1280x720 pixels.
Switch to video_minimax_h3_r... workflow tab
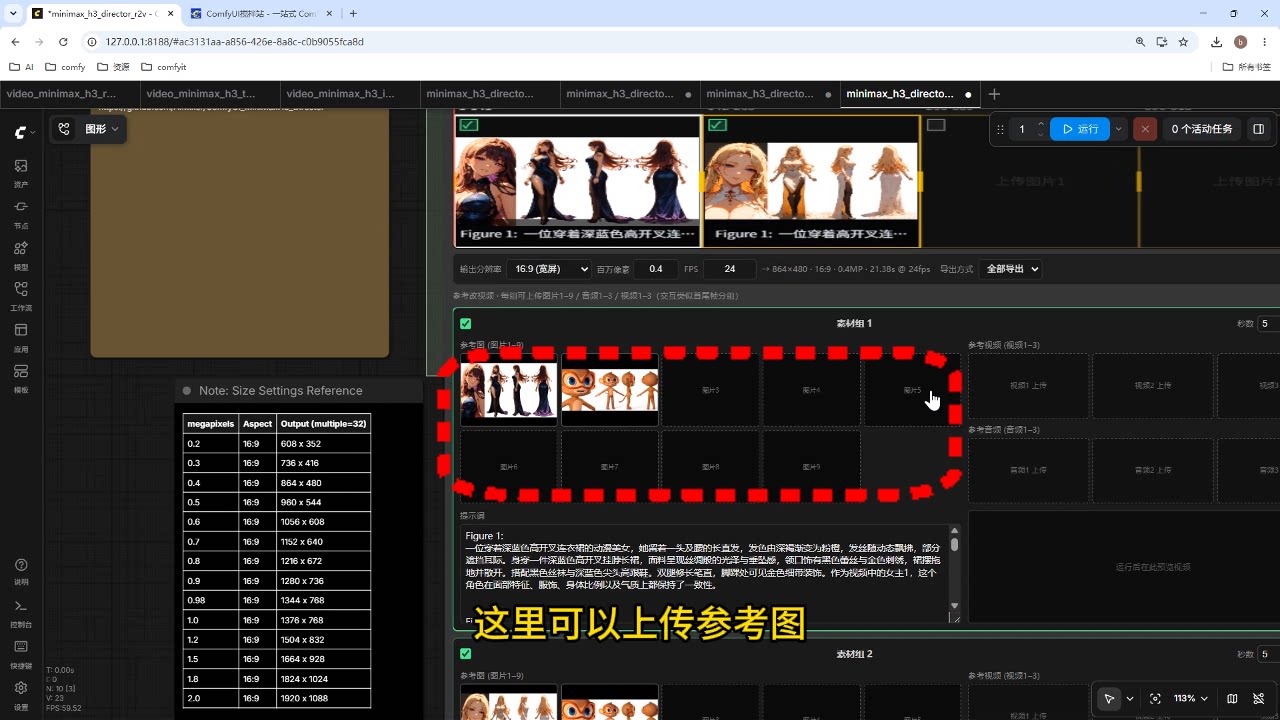pyautogui.click(x=69, y=94)
